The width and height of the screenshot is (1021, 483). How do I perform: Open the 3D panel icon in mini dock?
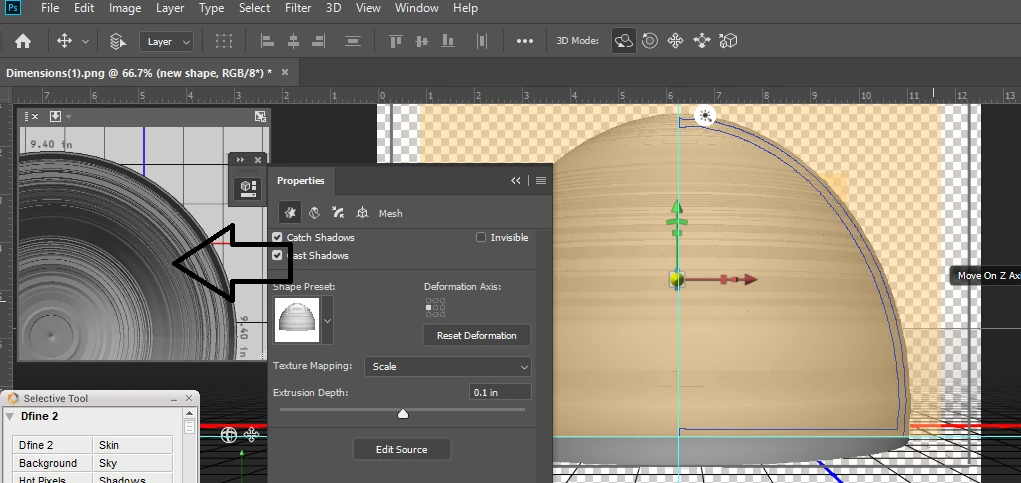coord(247,189)
